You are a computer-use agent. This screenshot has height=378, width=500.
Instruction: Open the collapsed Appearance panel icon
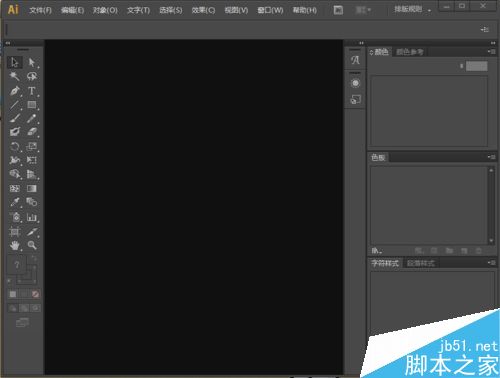tap(355, 83)
